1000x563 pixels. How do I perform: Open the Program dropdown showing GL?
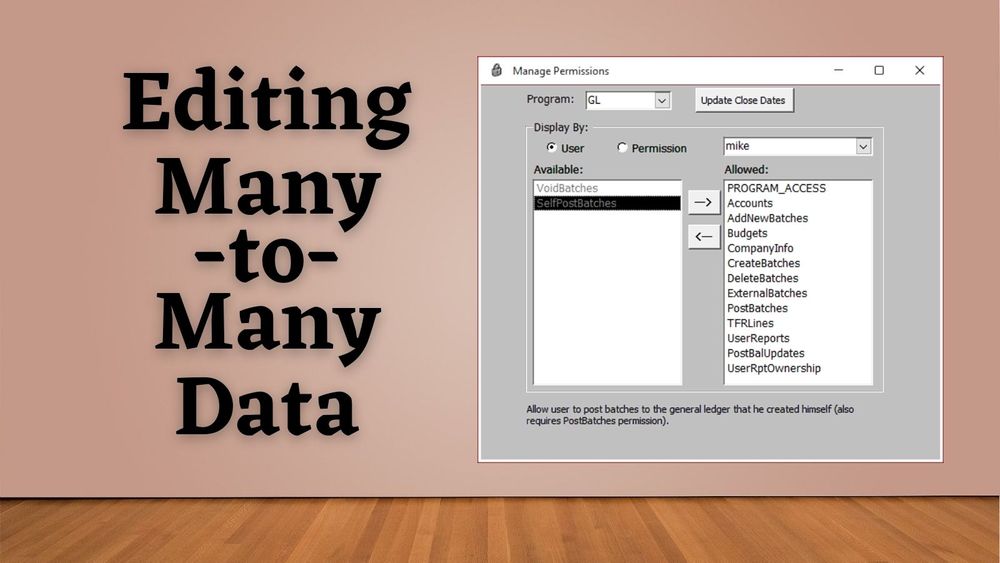[662, 100]
